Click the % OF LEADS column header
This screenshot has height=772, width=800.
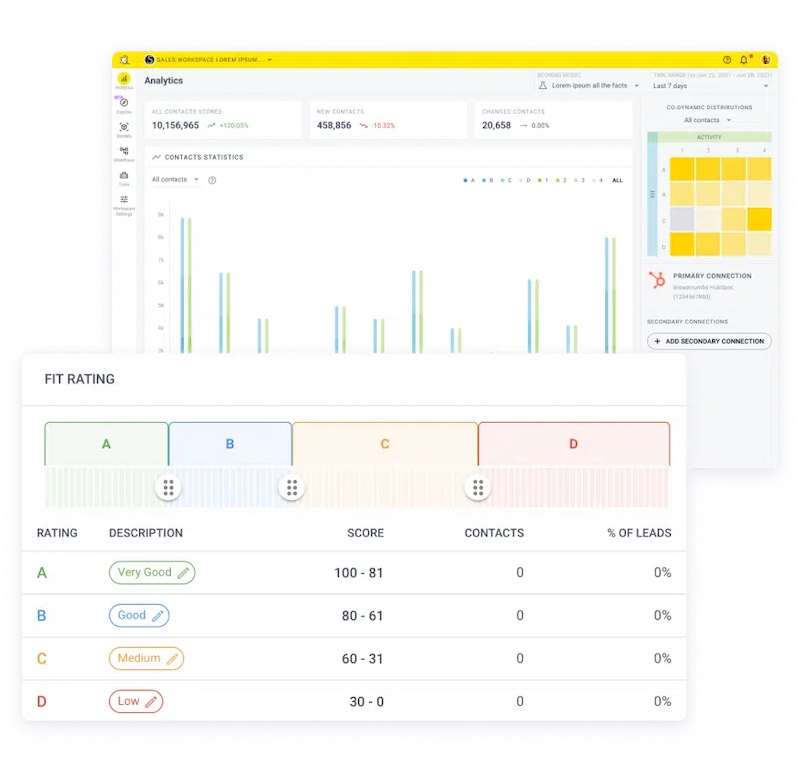pyautogui.click(x=639, y=533)
